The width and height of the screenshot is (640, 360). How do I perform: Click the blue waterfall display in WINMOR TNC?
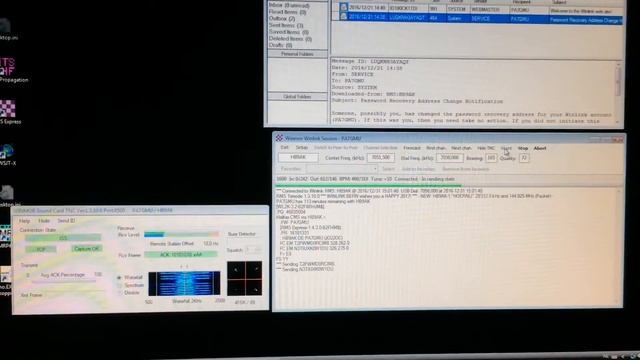184,283
